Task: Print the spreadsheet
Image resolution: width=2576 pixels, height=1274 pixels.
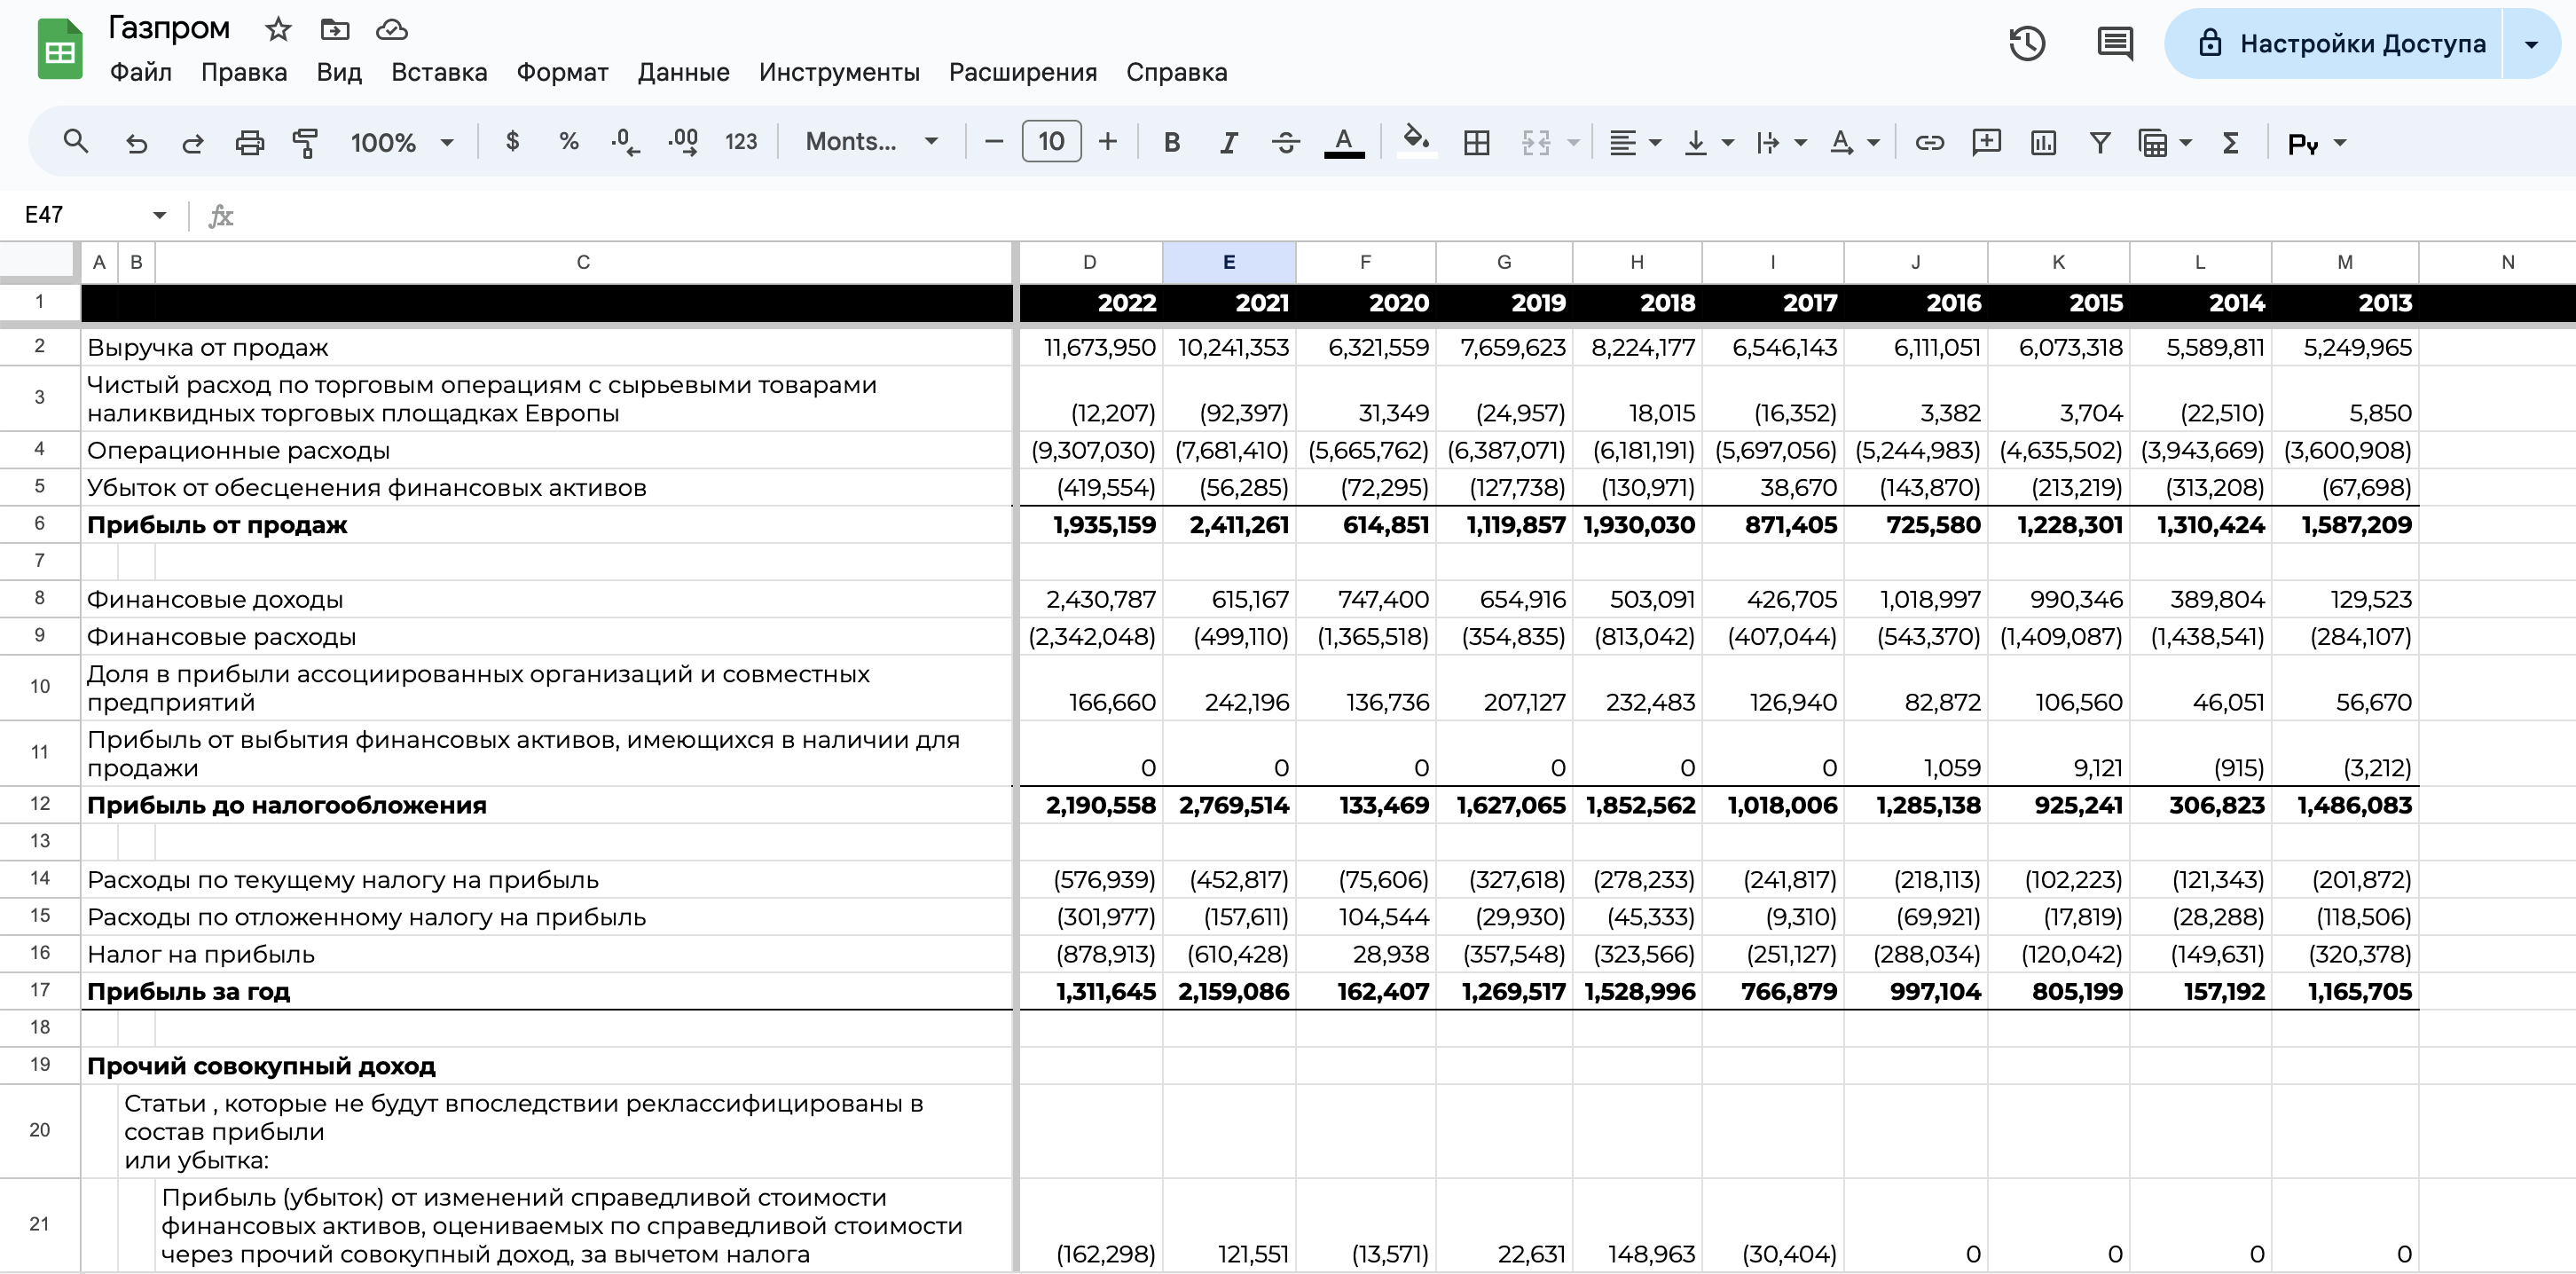Action: [249, 142]
